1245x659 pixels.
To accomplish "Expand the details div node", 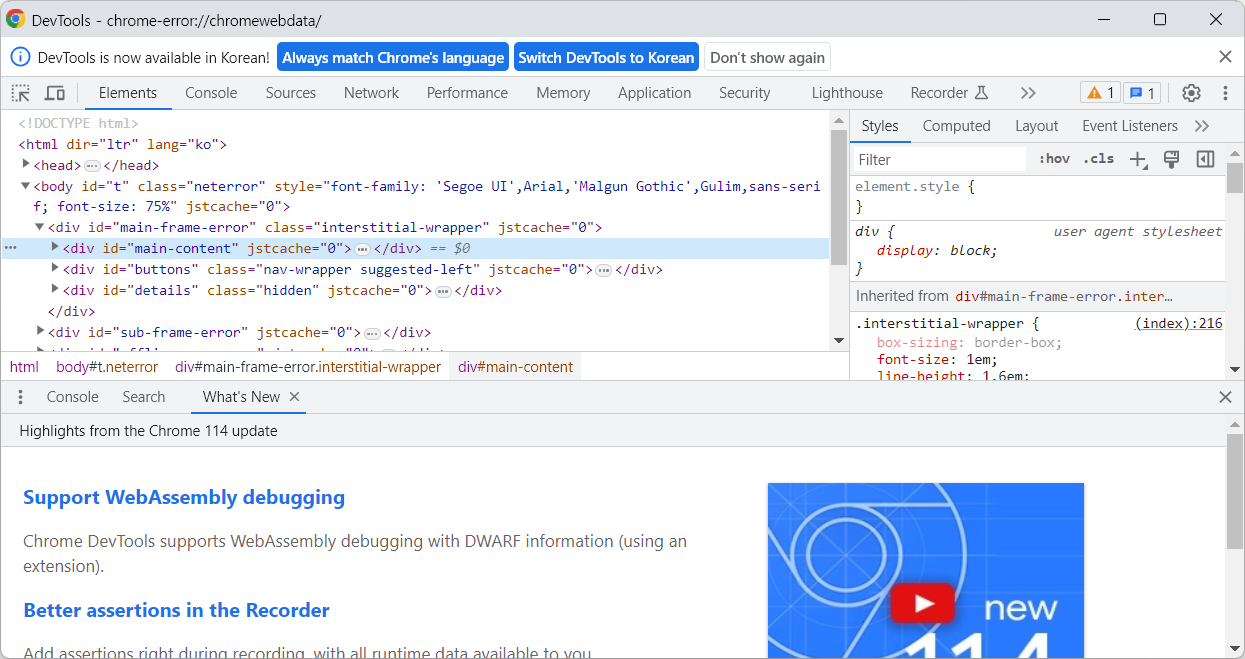I will click(x=56, y=290).
